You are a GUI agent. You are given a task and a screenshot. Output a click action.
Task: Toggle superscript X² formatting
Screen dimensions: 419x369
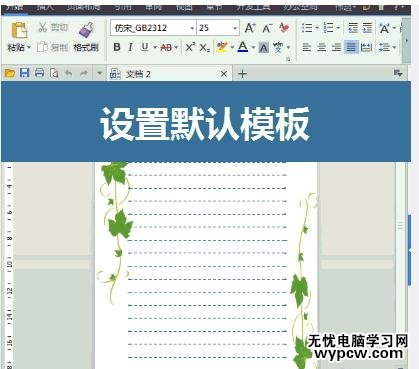click(x=190, y=47)
